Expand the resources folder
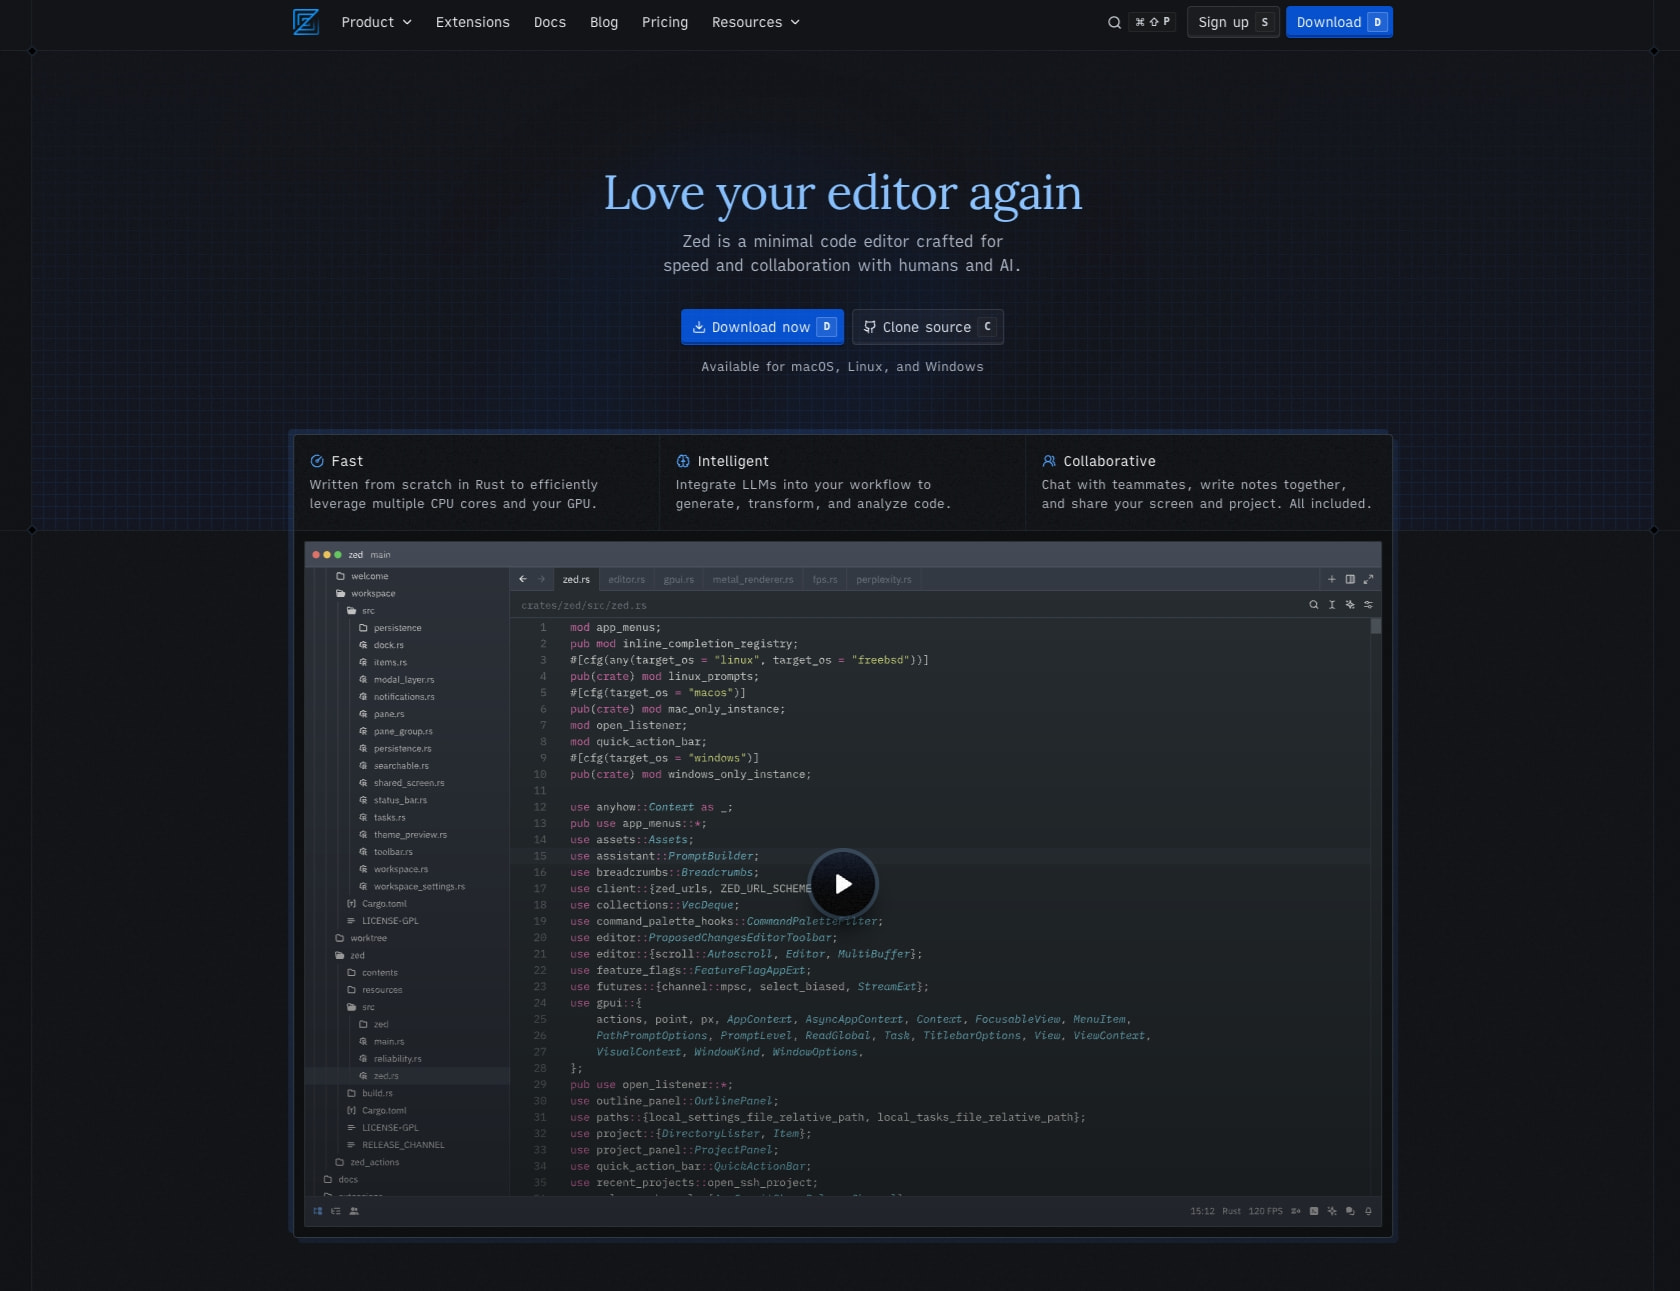Screen dimensions: 1680x1291 point(375,990)
